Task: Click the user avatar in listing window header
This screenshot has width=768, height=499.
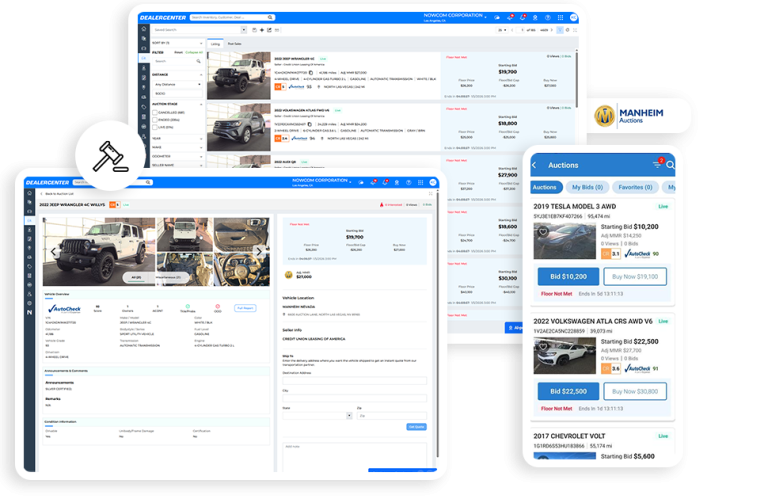Action: tap(574, 18)
